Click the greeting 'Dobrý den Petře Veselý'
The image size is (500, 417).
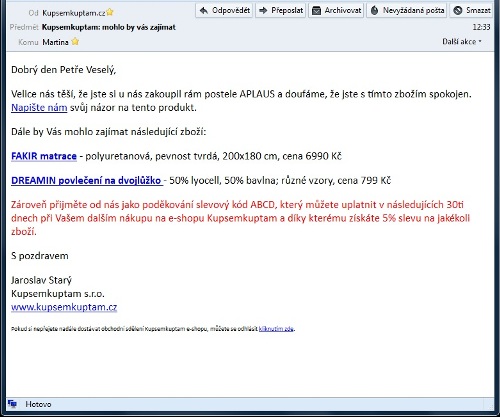click(x=64, y=70)
